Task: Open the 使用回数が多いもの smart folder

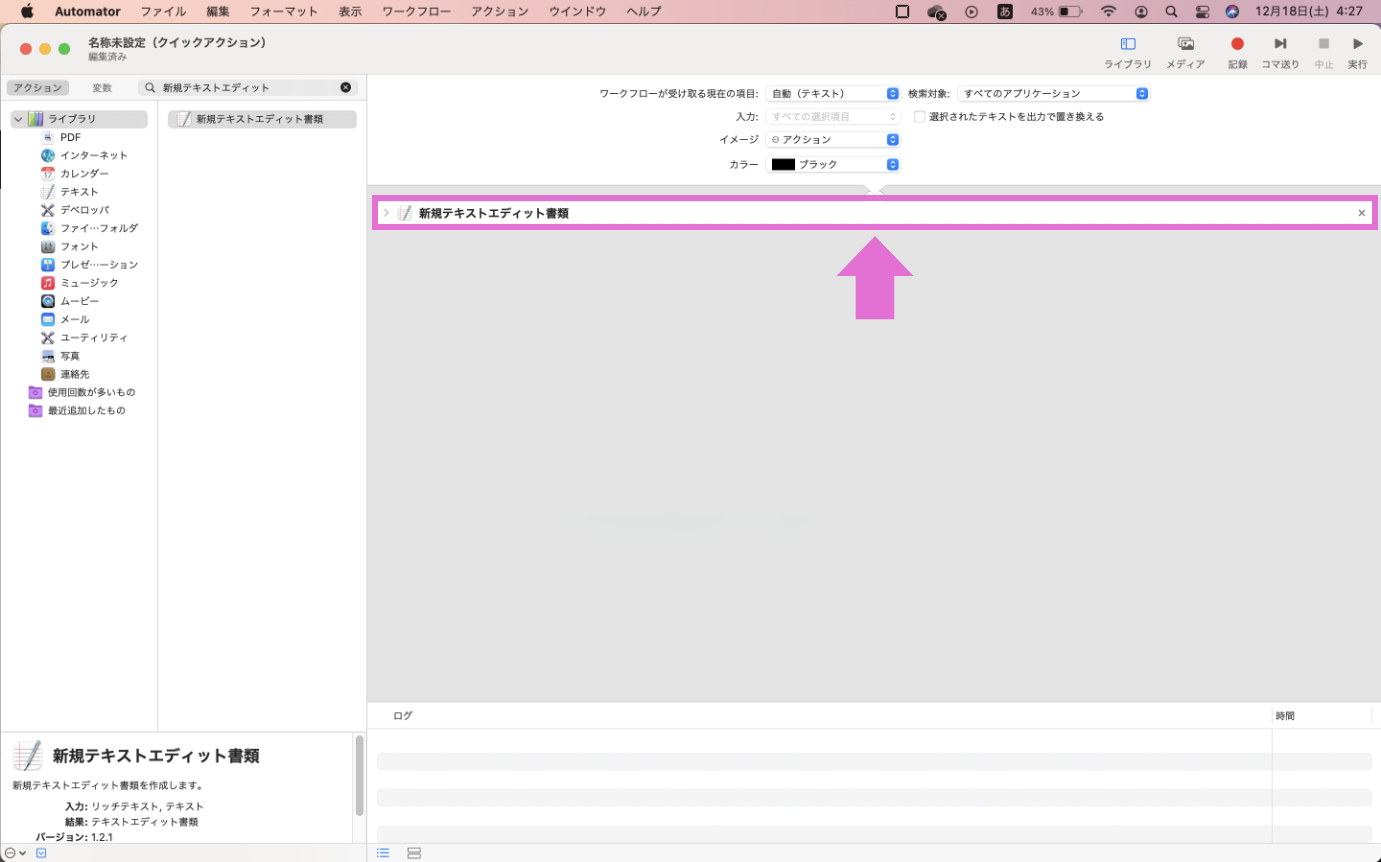Action: pyautogui.click(x=82, y=392)
